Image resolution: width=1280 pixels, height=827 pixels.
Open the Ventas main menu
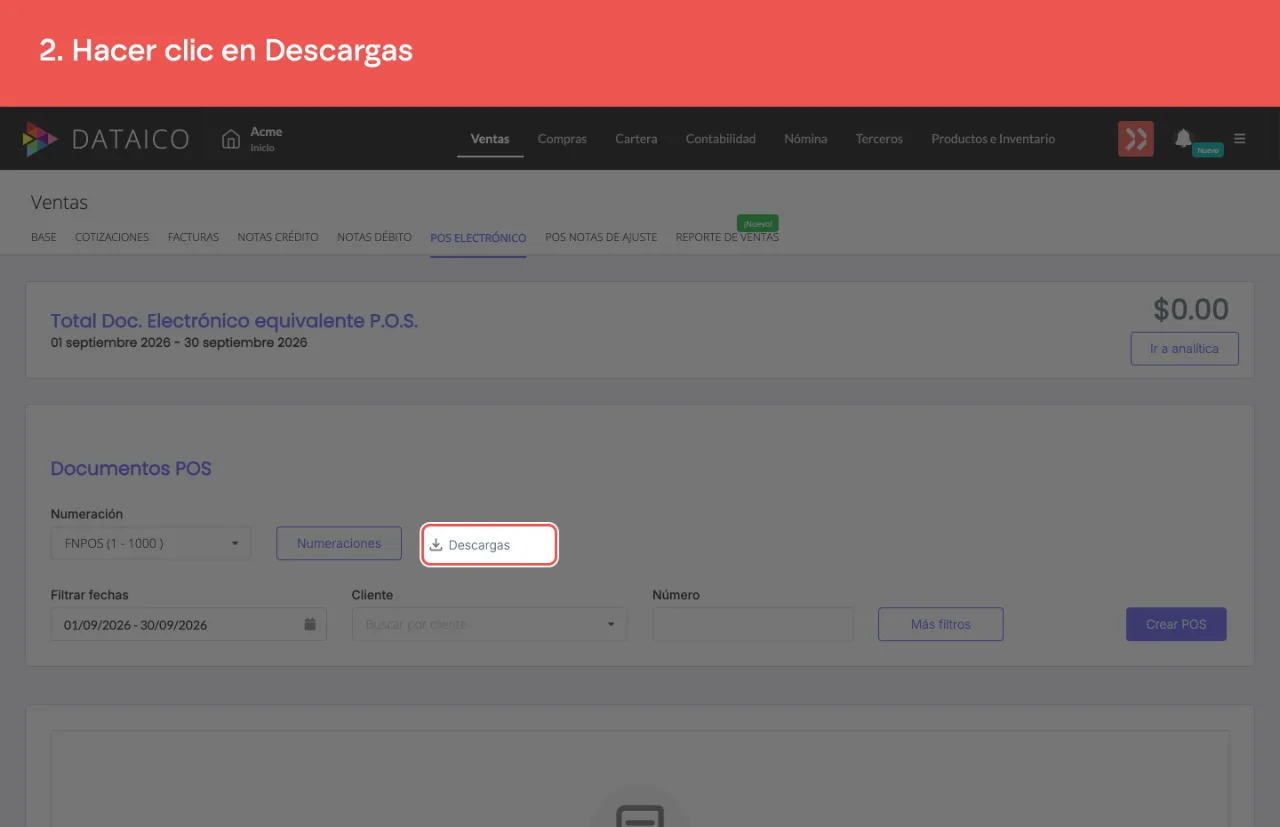[490, 139]
